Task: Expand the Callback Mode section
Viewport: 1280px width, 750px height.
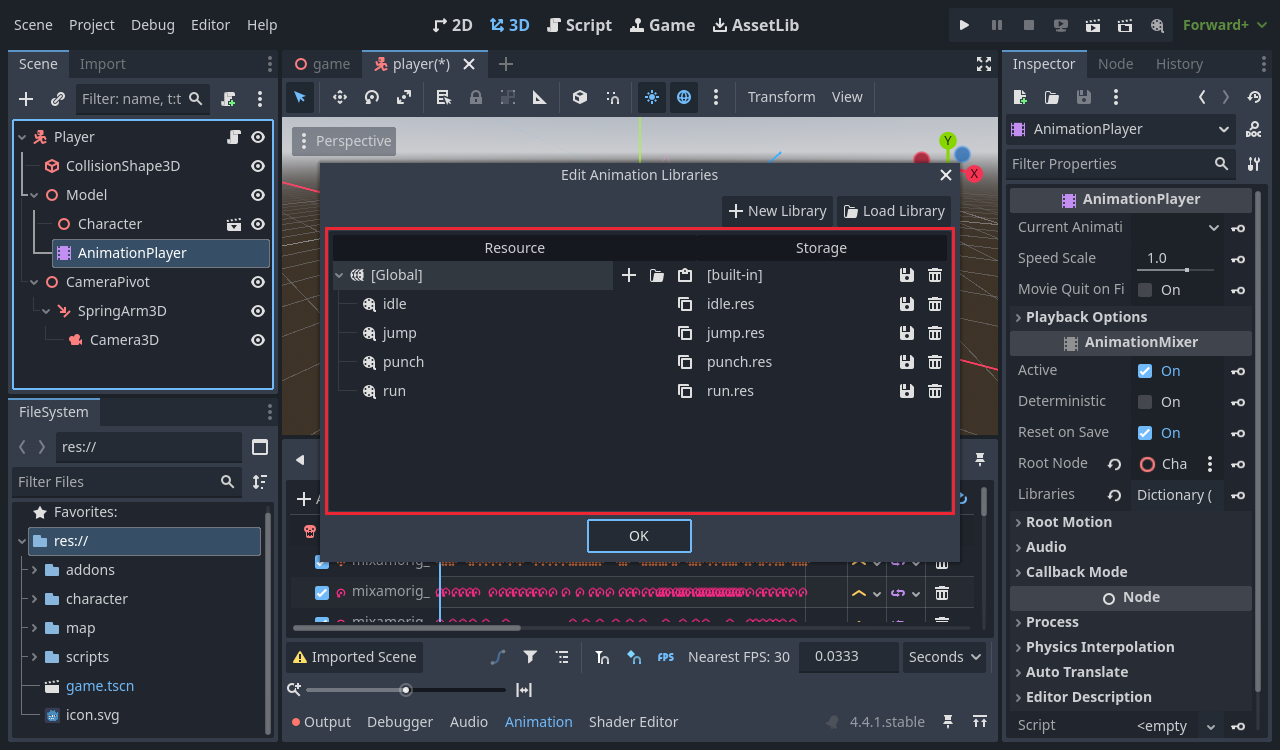Action: (1076, 572)
